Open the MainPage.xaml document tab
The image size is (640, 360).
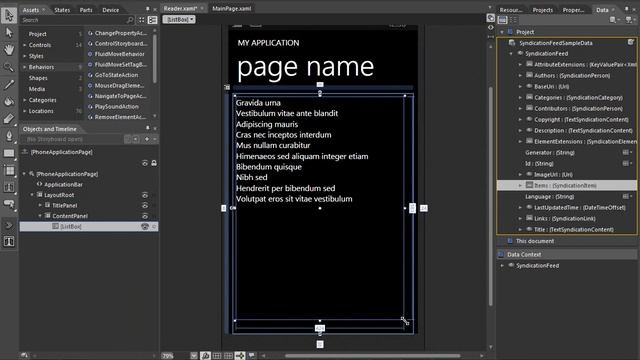pos(231,8)
